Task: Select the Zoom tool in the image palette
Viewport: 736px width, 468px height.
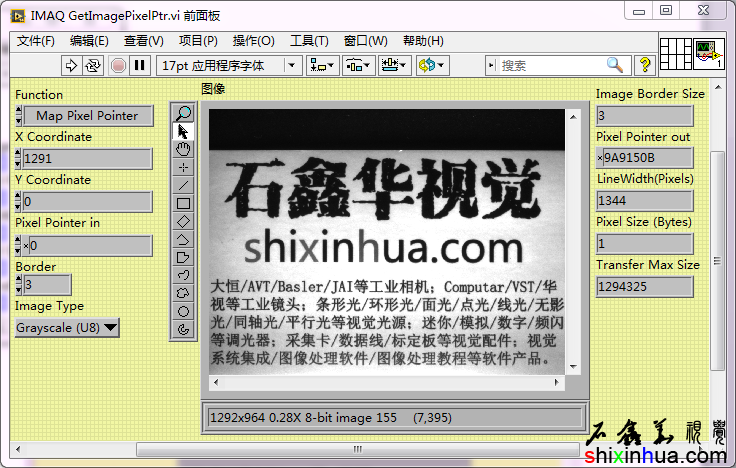Action: (x=183, y=113)
